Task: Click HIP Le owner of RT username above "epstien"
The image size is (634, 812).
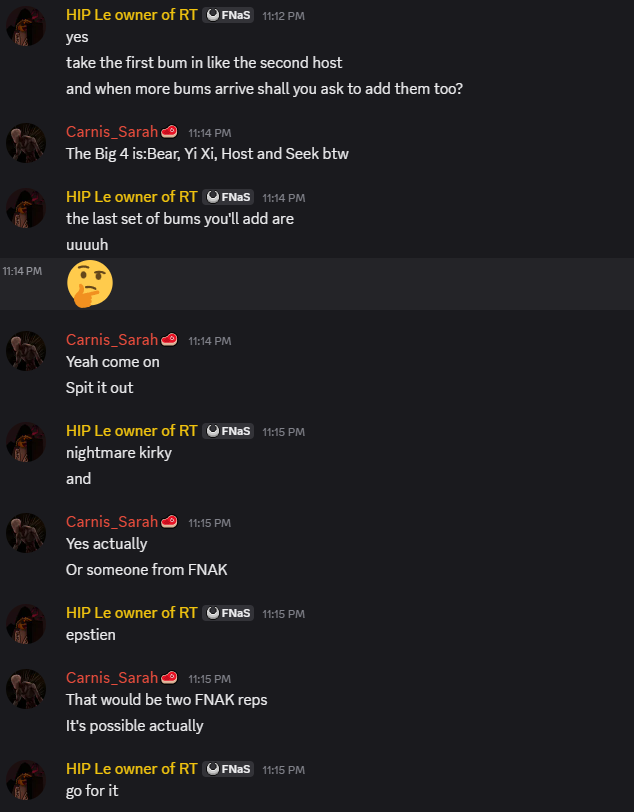Action: click(x=132, y=613)
